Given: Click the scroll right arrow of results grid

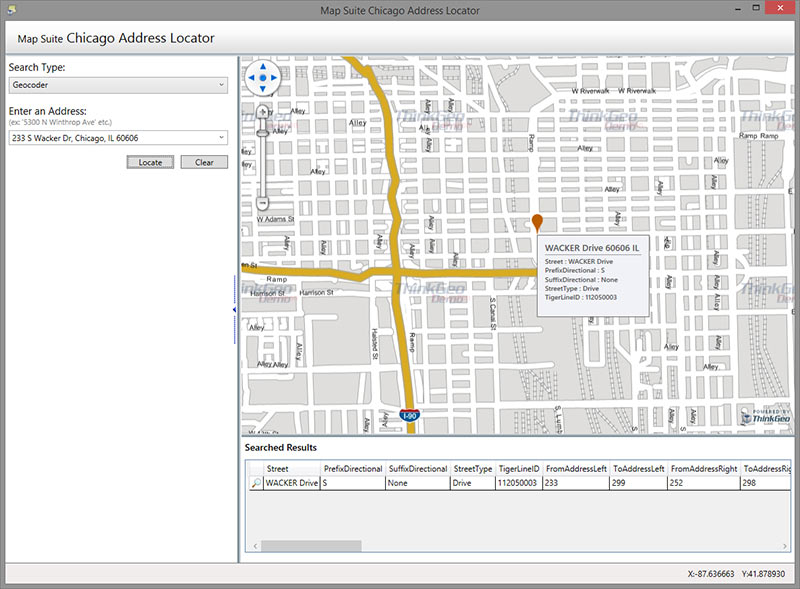Looking at the screenshot, I should (x=785, y=546).
